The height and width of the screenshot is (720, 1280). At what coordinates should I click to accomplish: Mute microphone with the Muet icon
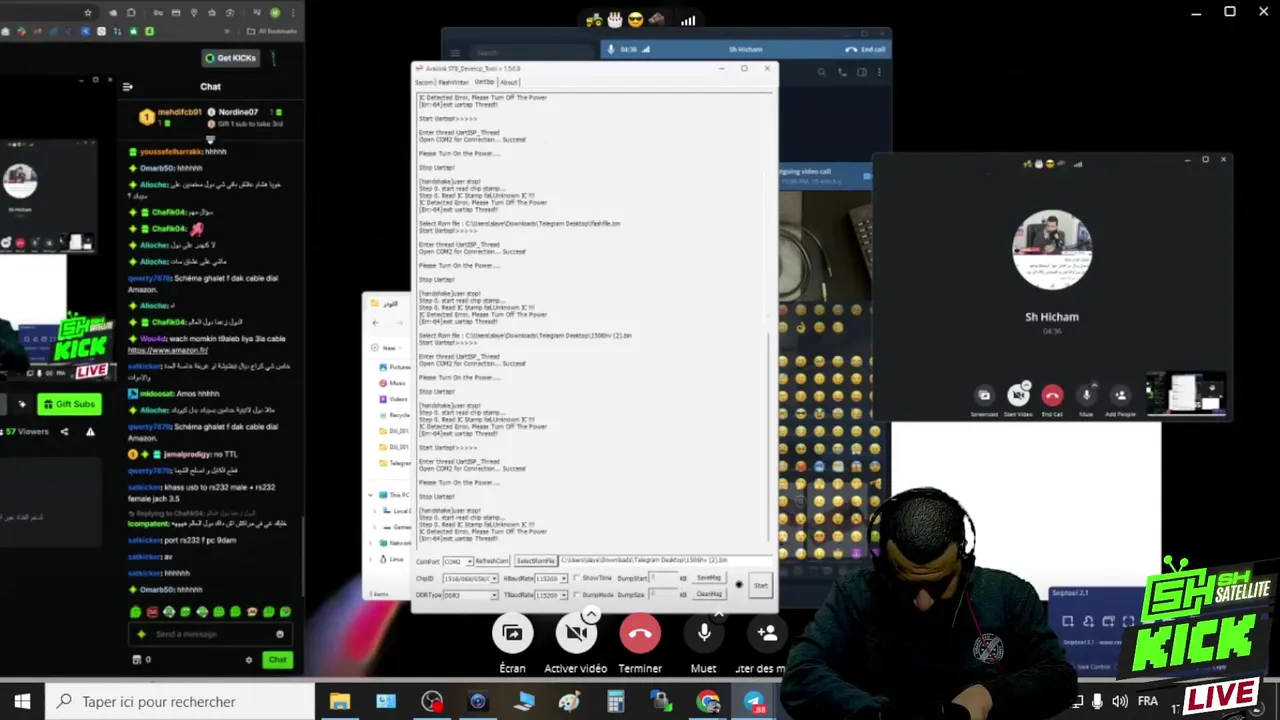coord(704,633)
